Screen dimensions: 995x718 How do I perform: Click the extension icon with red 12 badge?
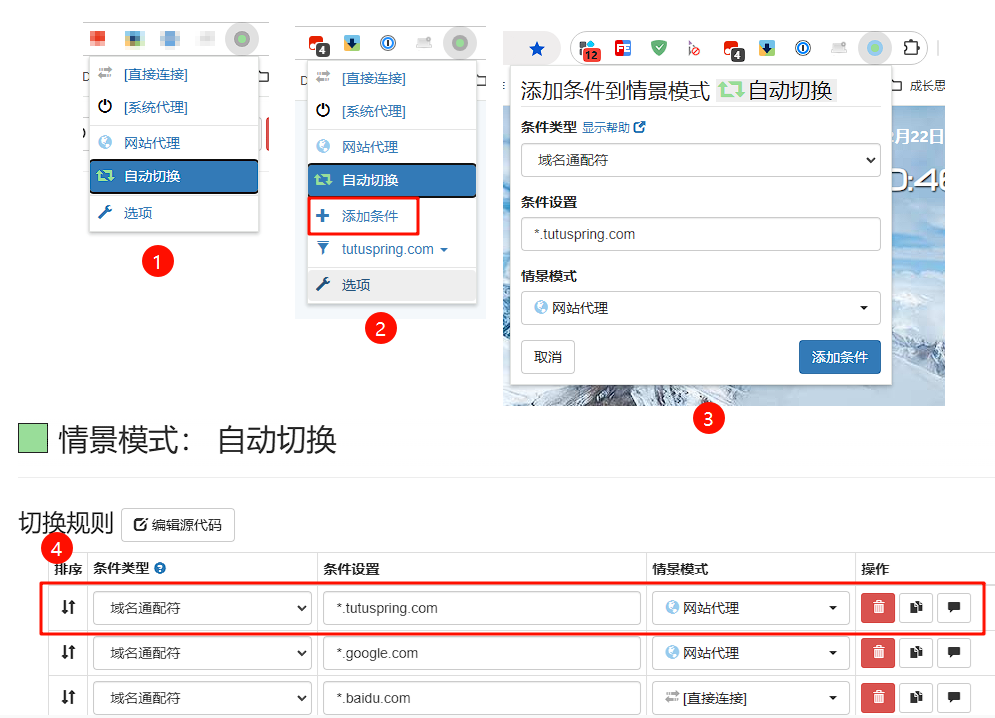[588, 47]
